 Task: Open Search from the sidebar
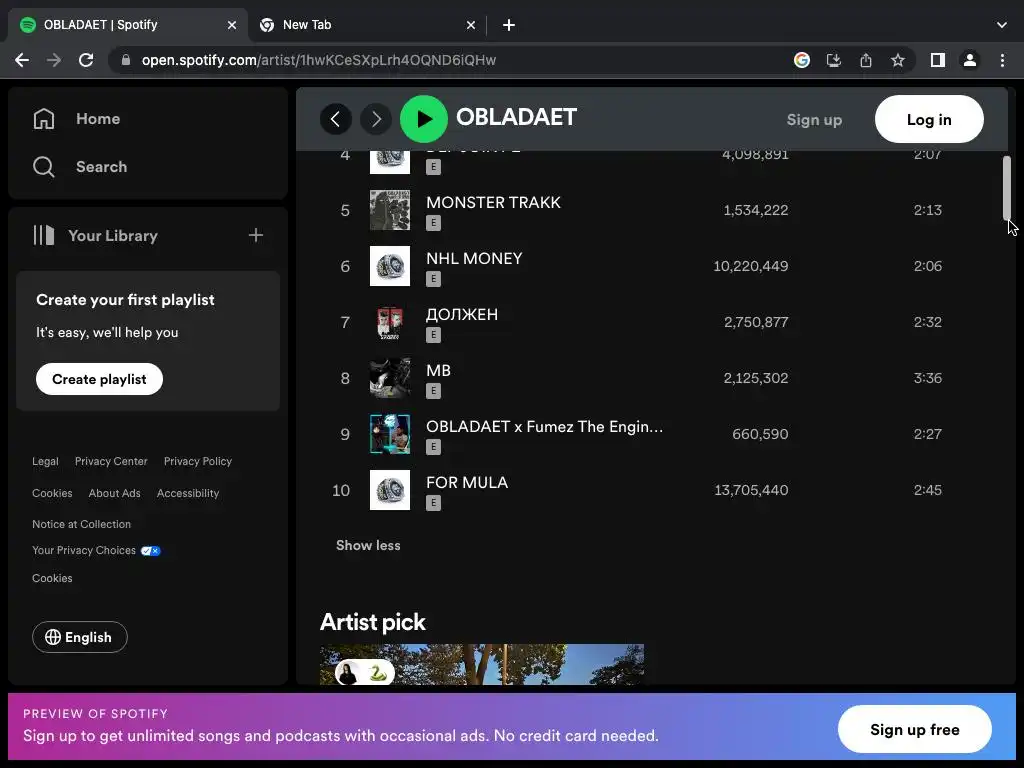coord(80,167)
